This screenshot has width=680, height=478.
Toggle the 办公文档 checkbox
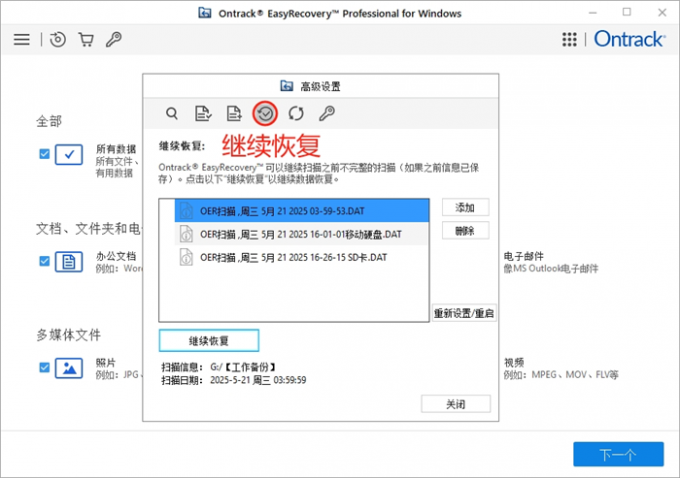tap(44, 261)
